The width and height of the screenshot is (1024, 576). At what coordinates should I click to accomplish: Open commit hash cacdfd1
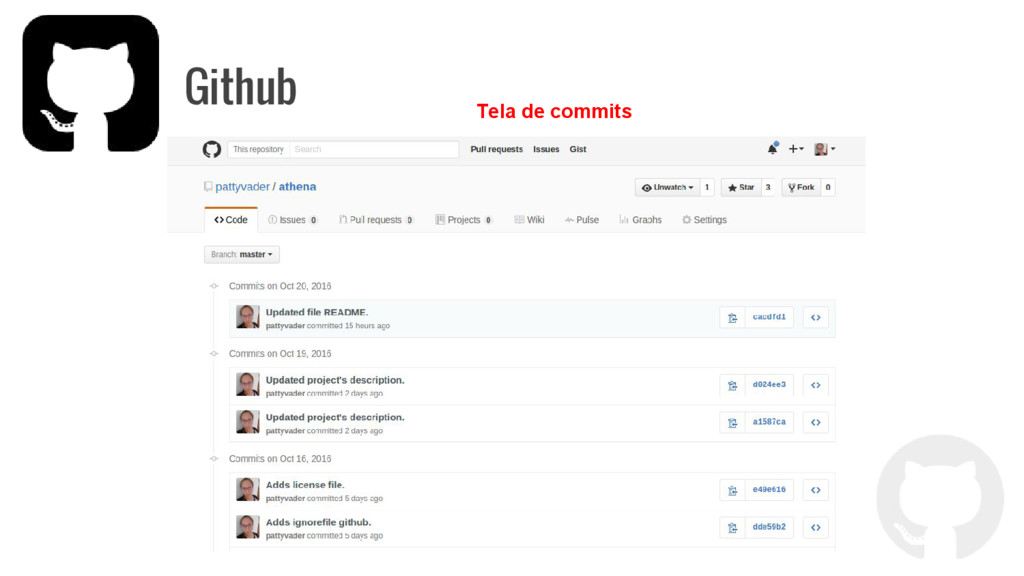point(769,317)
